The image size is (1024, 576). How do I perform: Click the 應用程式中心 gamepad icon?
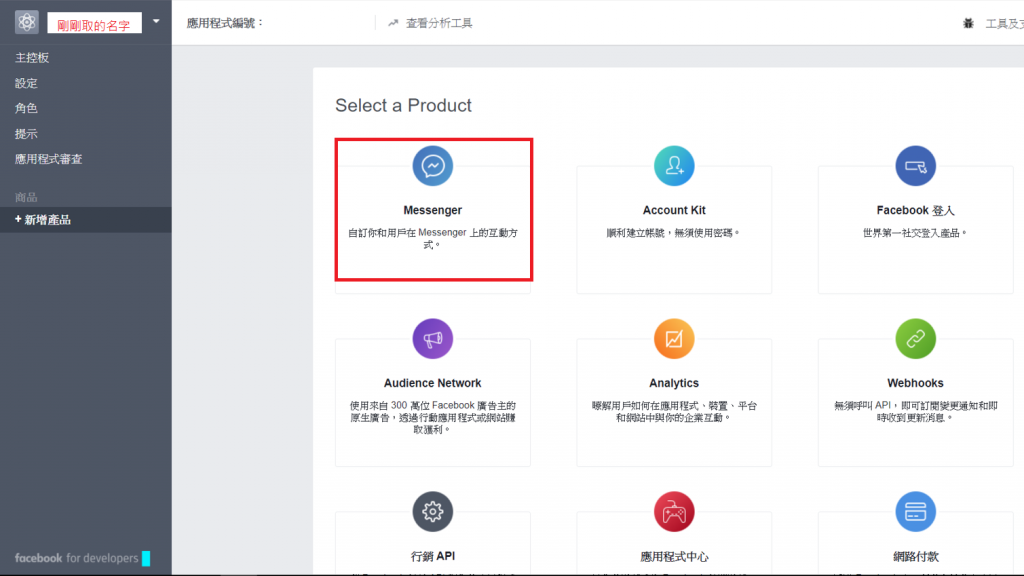click(x=674, y=511)
